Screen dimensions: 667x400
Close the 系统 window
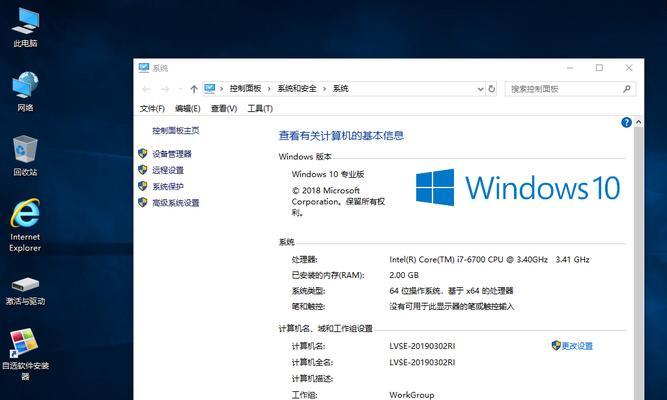tap(629, 68)
